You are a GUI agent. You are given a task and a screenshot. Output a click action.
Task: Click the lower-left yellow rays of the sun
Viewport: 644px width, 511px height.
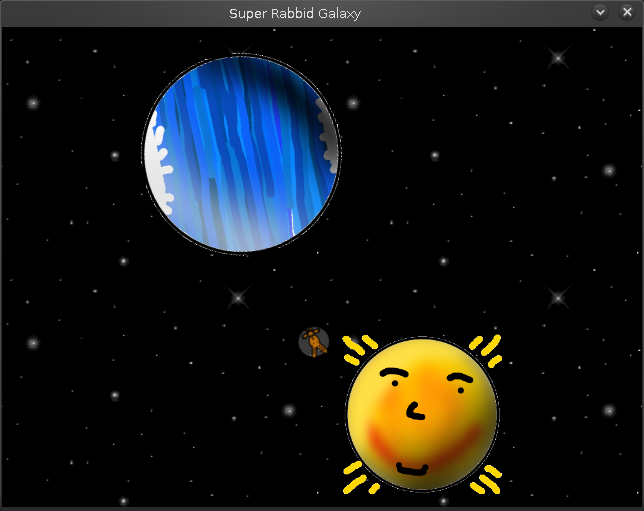(x=358, y=477)
